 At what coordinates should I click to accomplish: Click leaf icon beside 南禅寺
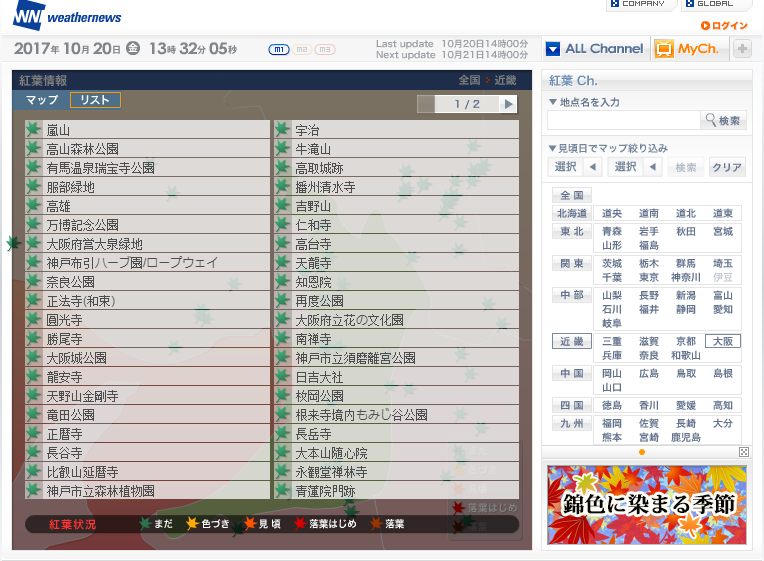[283, 338]
